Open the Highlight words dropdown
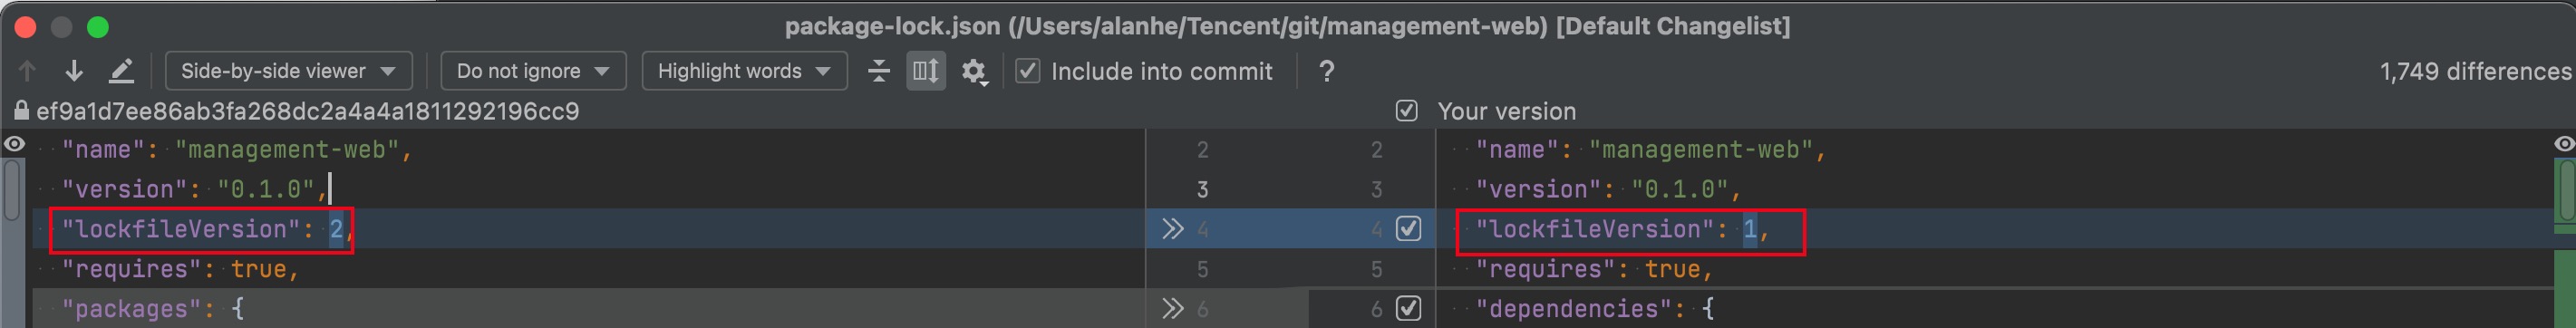The height and width of the screenshot is (328, 2576). (744, 71)
